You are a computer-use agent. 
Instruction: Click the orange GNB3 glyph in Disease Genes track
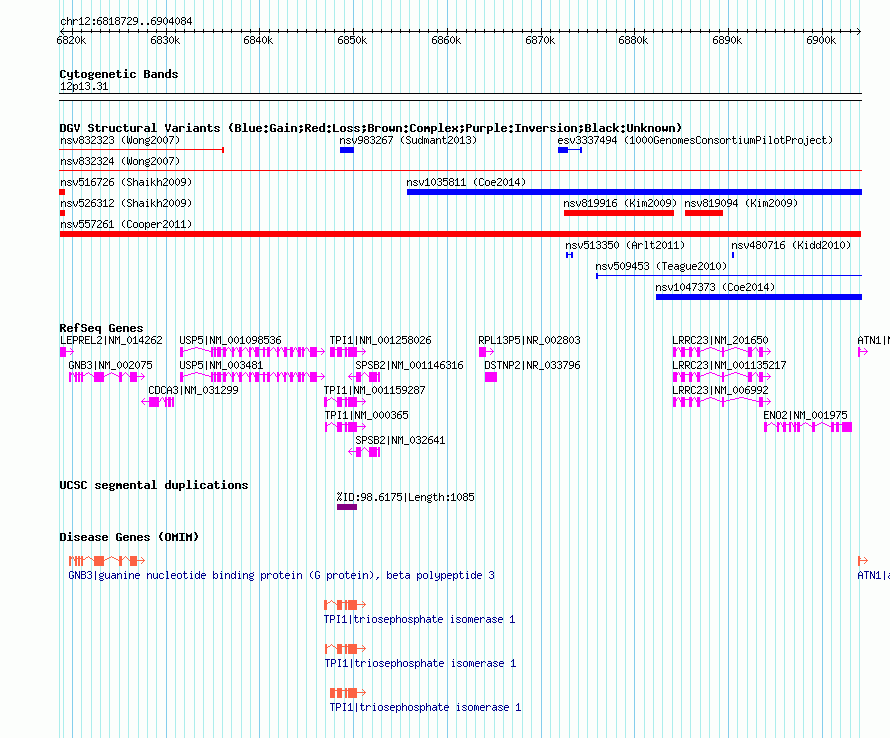coord(107,561)
